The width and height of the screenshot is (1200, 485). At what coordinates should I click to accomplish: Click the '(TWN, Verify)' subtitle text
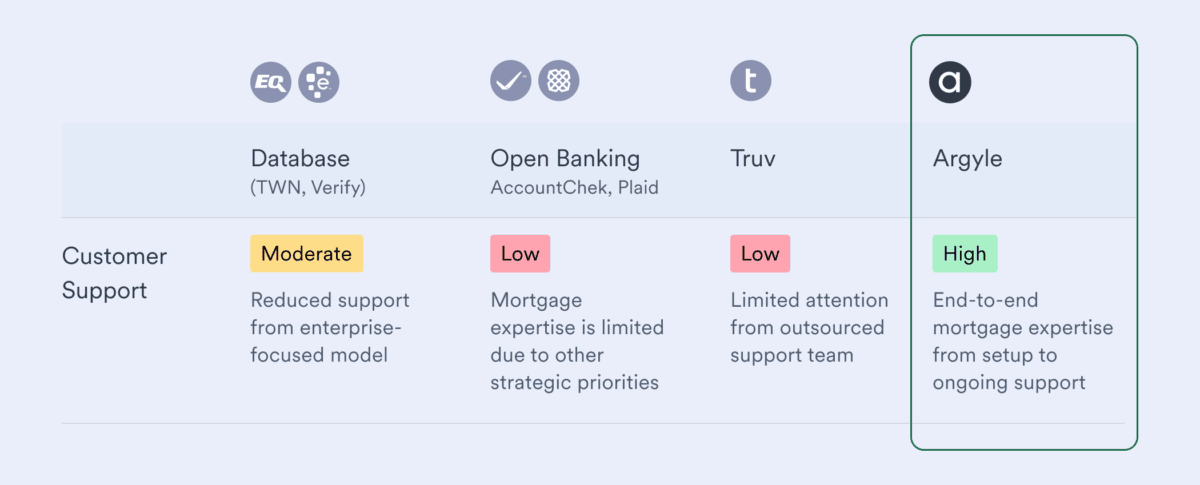coord(308,188)
